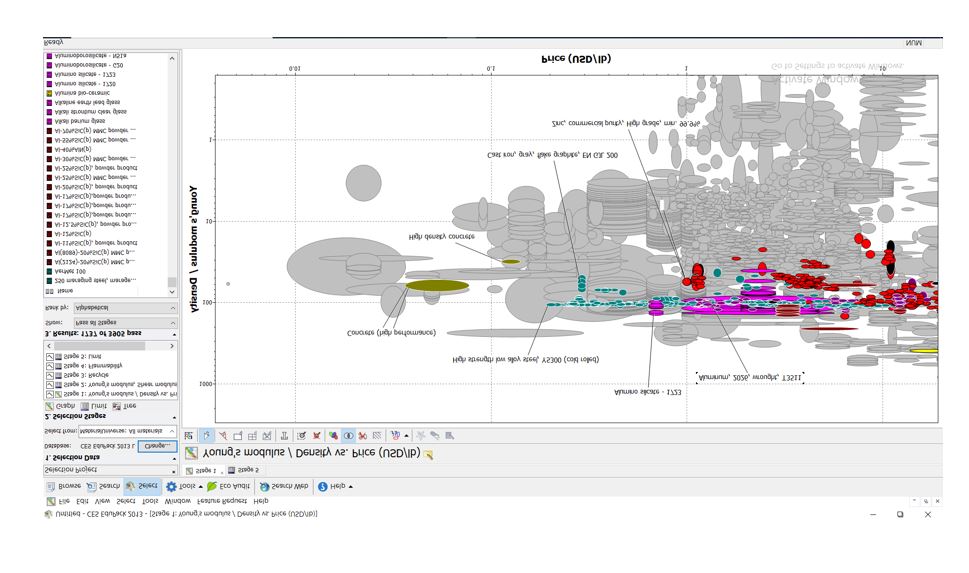This screenshot has width=969, height=573.
Task: Collapse the 3. Results section
Action: (x=174, y=334)
